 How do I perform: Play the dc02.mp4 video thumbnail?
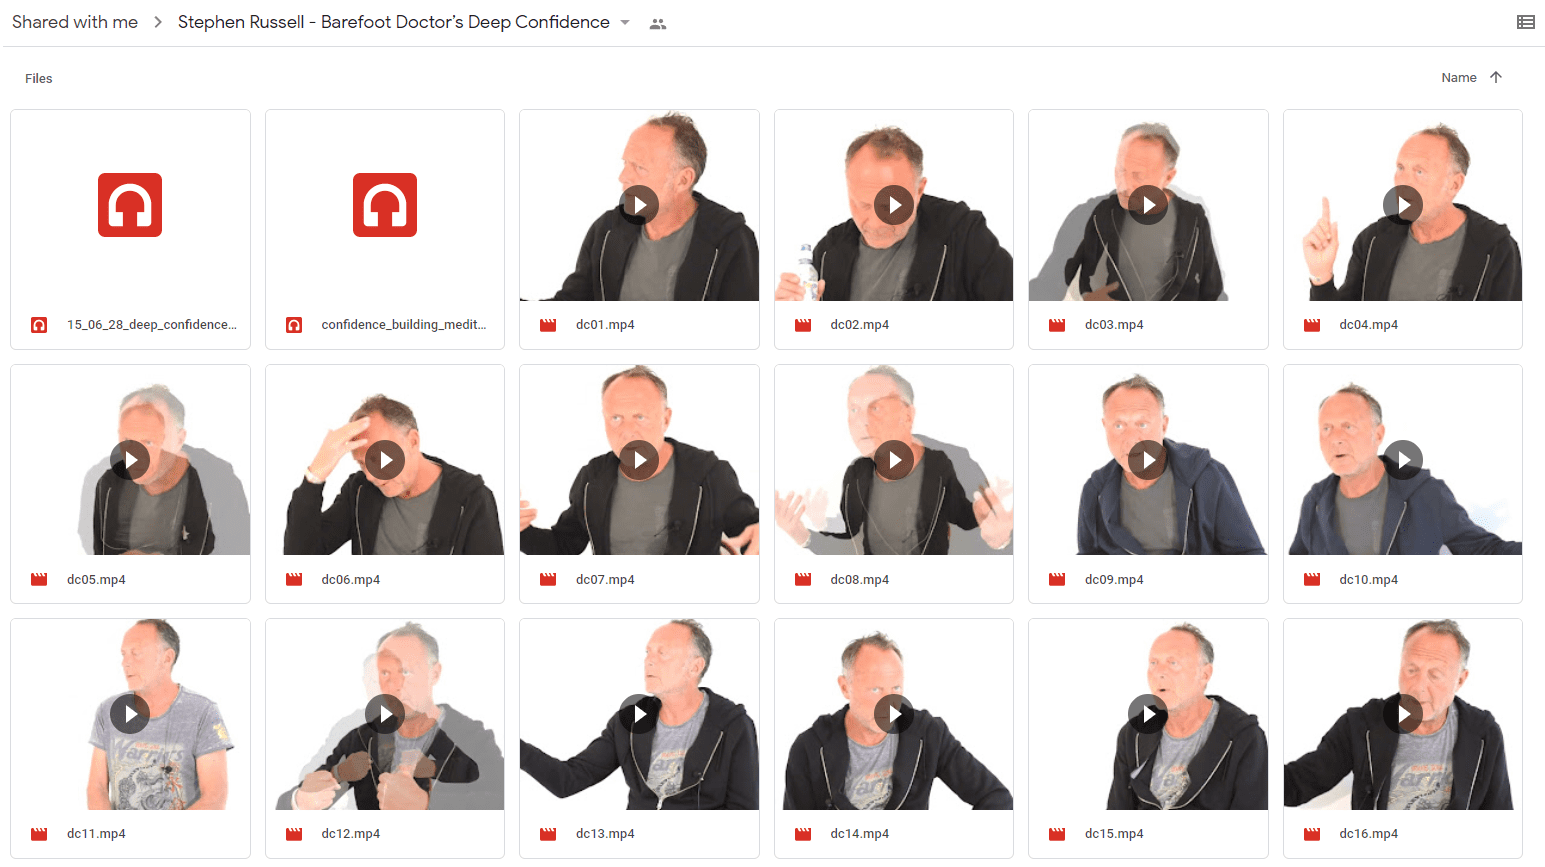(894, 205)
